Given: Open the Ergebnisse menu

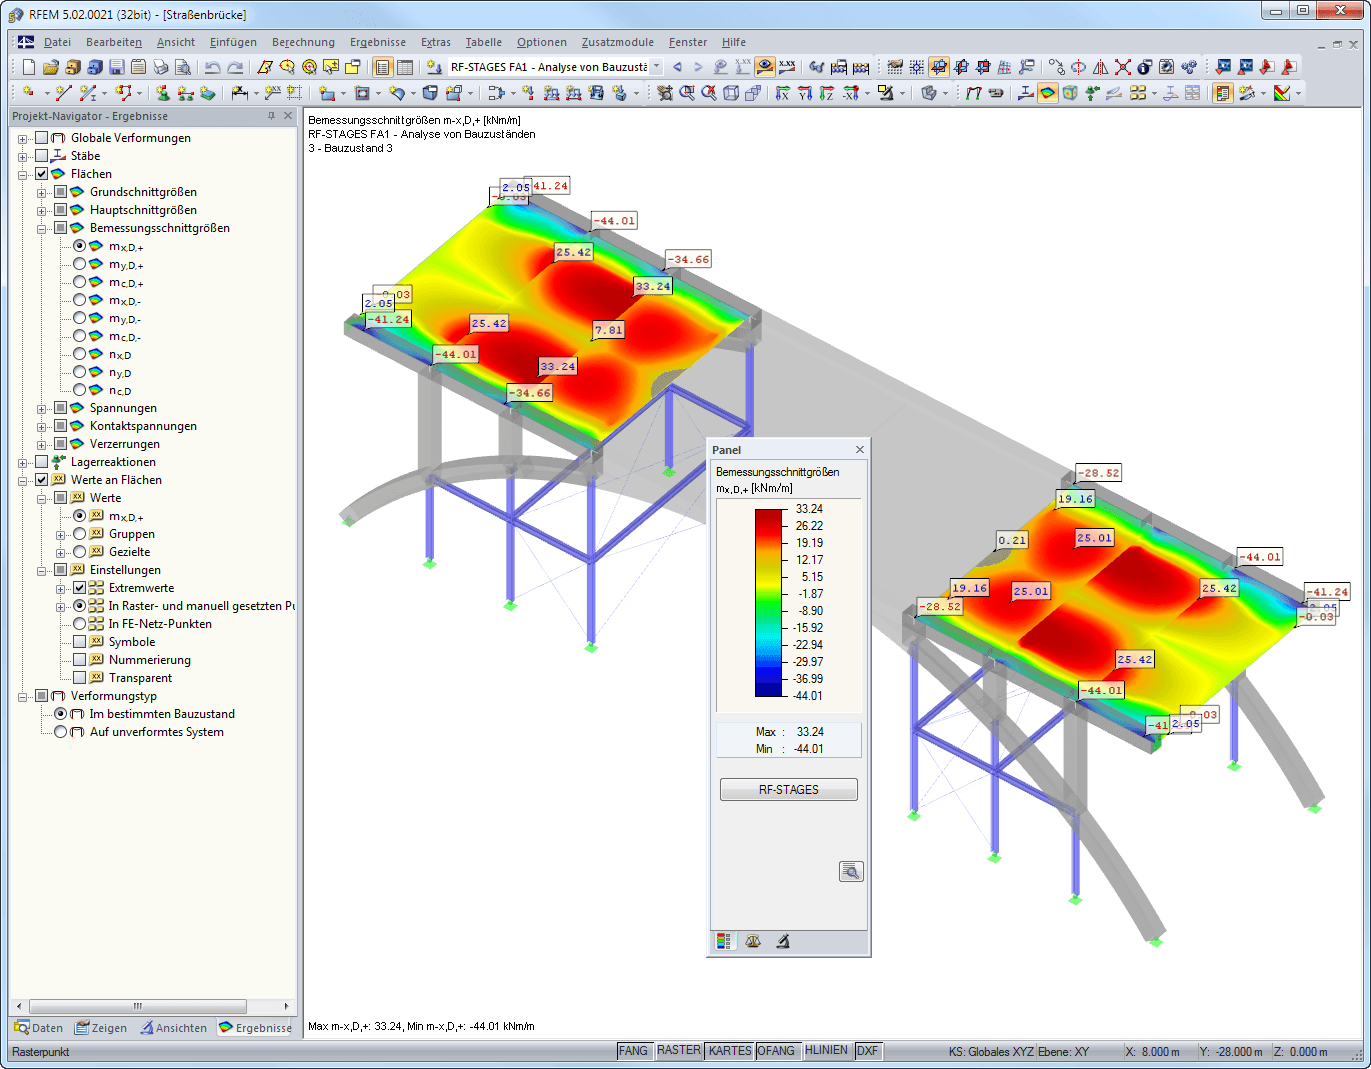Looking at the screenshot, I should coord(378,42).
